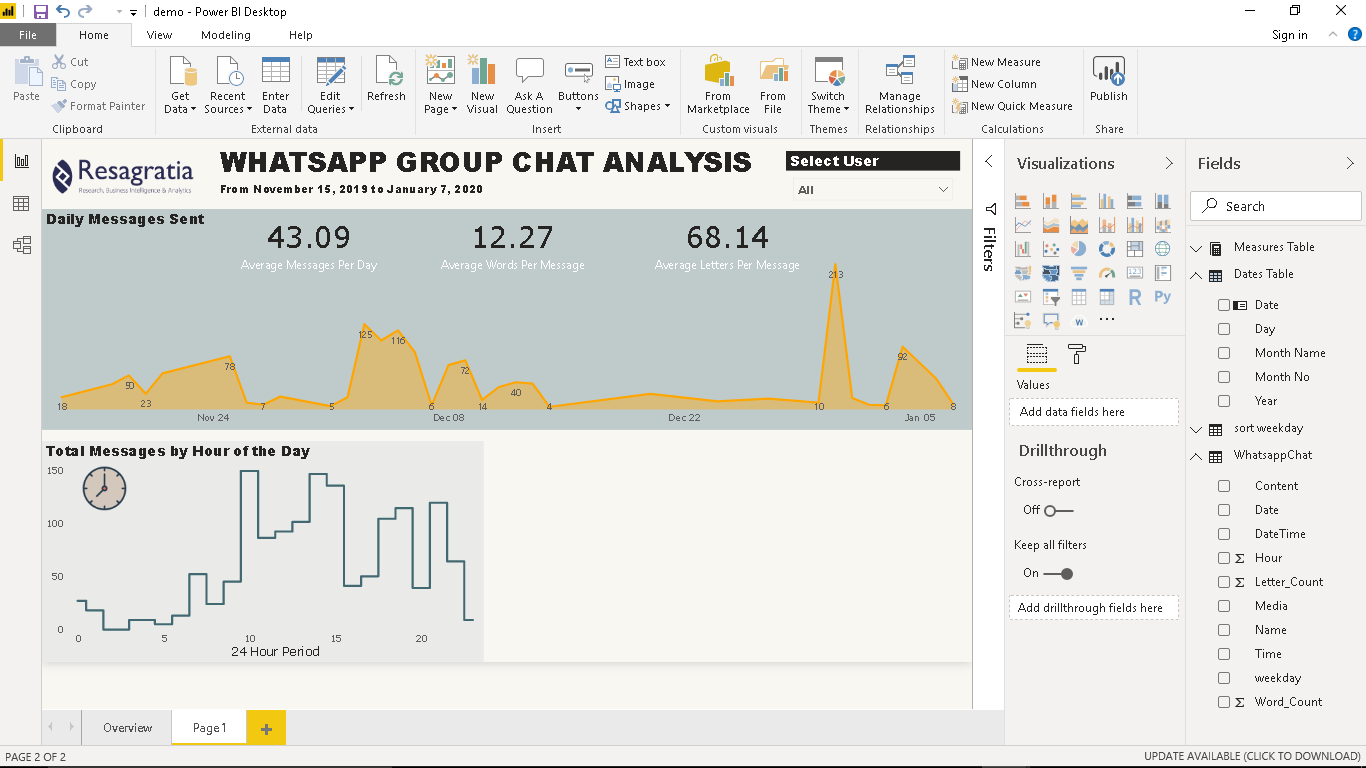Viewport: 1366px width, 768px height.
Task: Expand the Measures Table in Fields
Action: (1196, 248)
